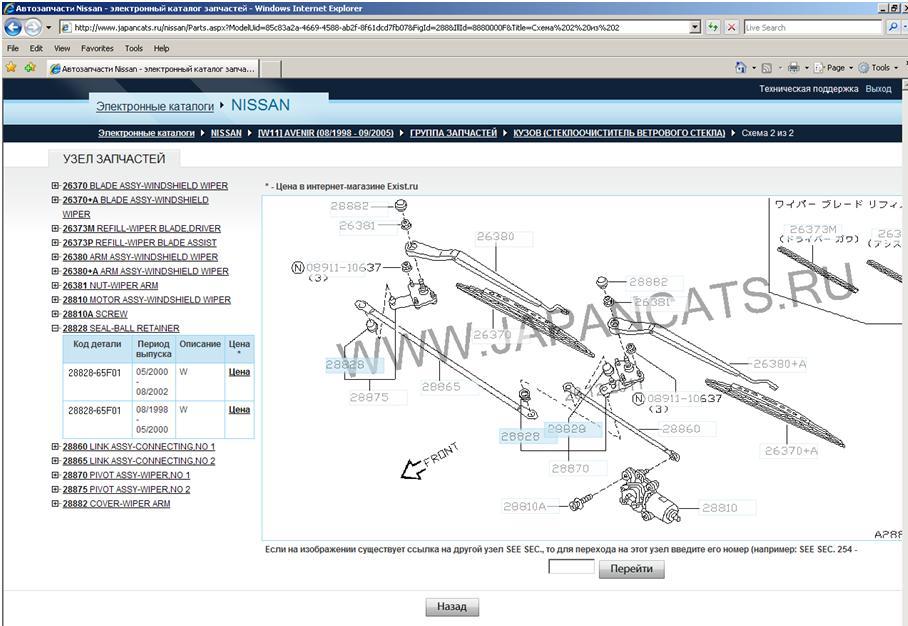The width and height of the screenshot is (908, 626).
Task: Select the Автозапчасти Nissan browser tab
Action: (153, 68)
